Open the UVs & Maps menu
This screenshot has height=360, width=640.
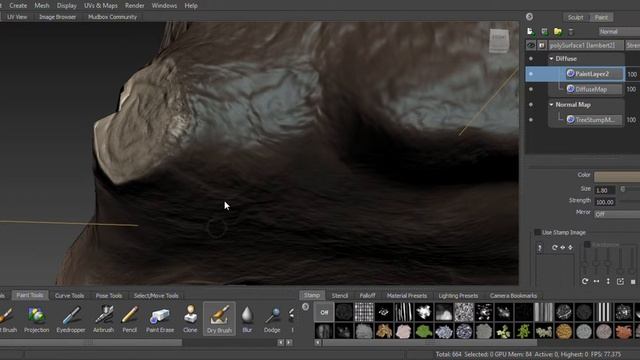(100, 6)
